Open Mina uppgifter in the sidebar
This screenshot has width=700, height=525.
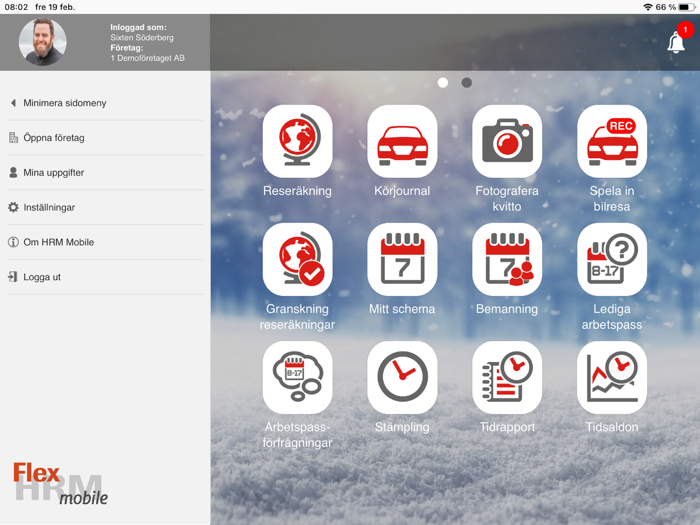coord(105,173)
